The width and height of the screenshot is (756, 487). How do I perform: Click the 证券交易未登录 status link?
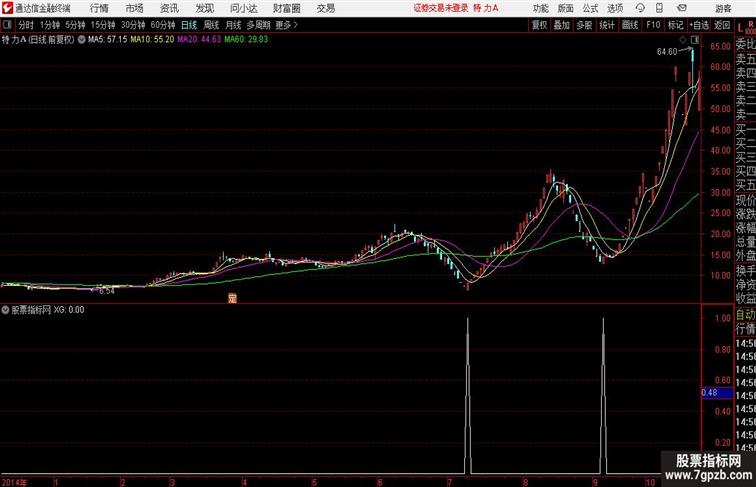[441, 8]
